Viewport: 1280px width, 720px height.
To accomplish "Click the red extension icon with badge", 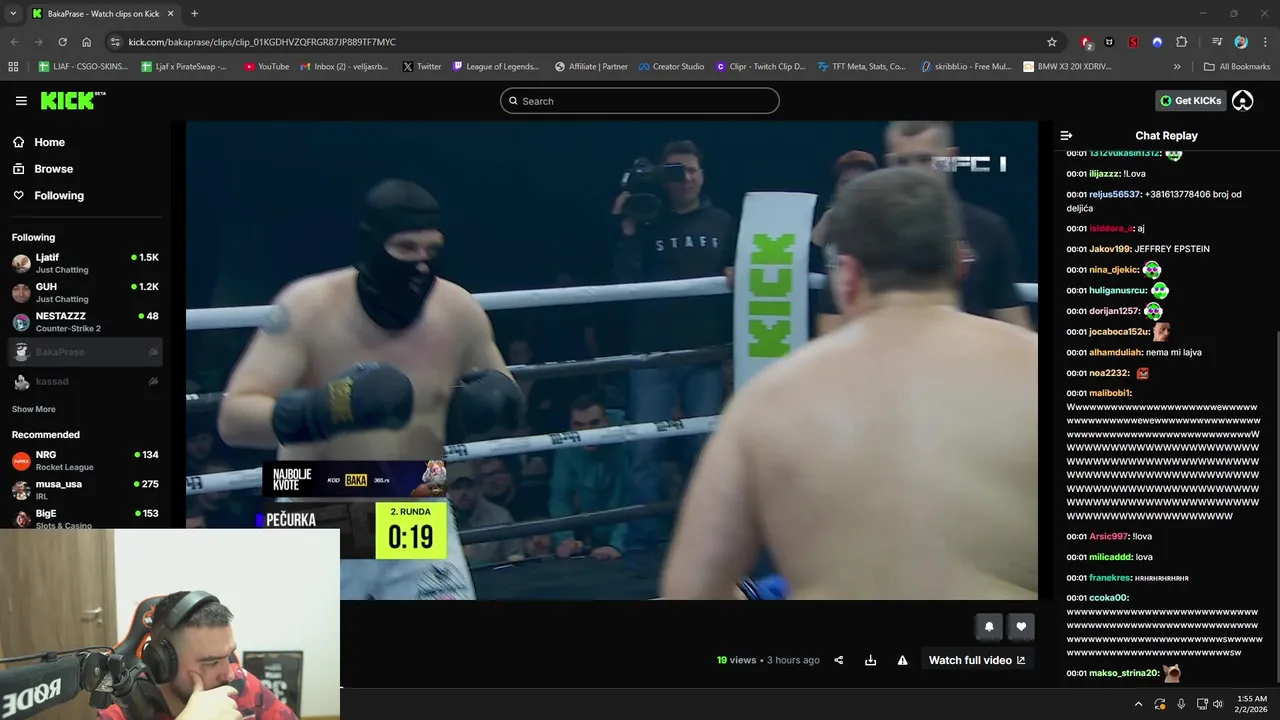I will 1087,42.
